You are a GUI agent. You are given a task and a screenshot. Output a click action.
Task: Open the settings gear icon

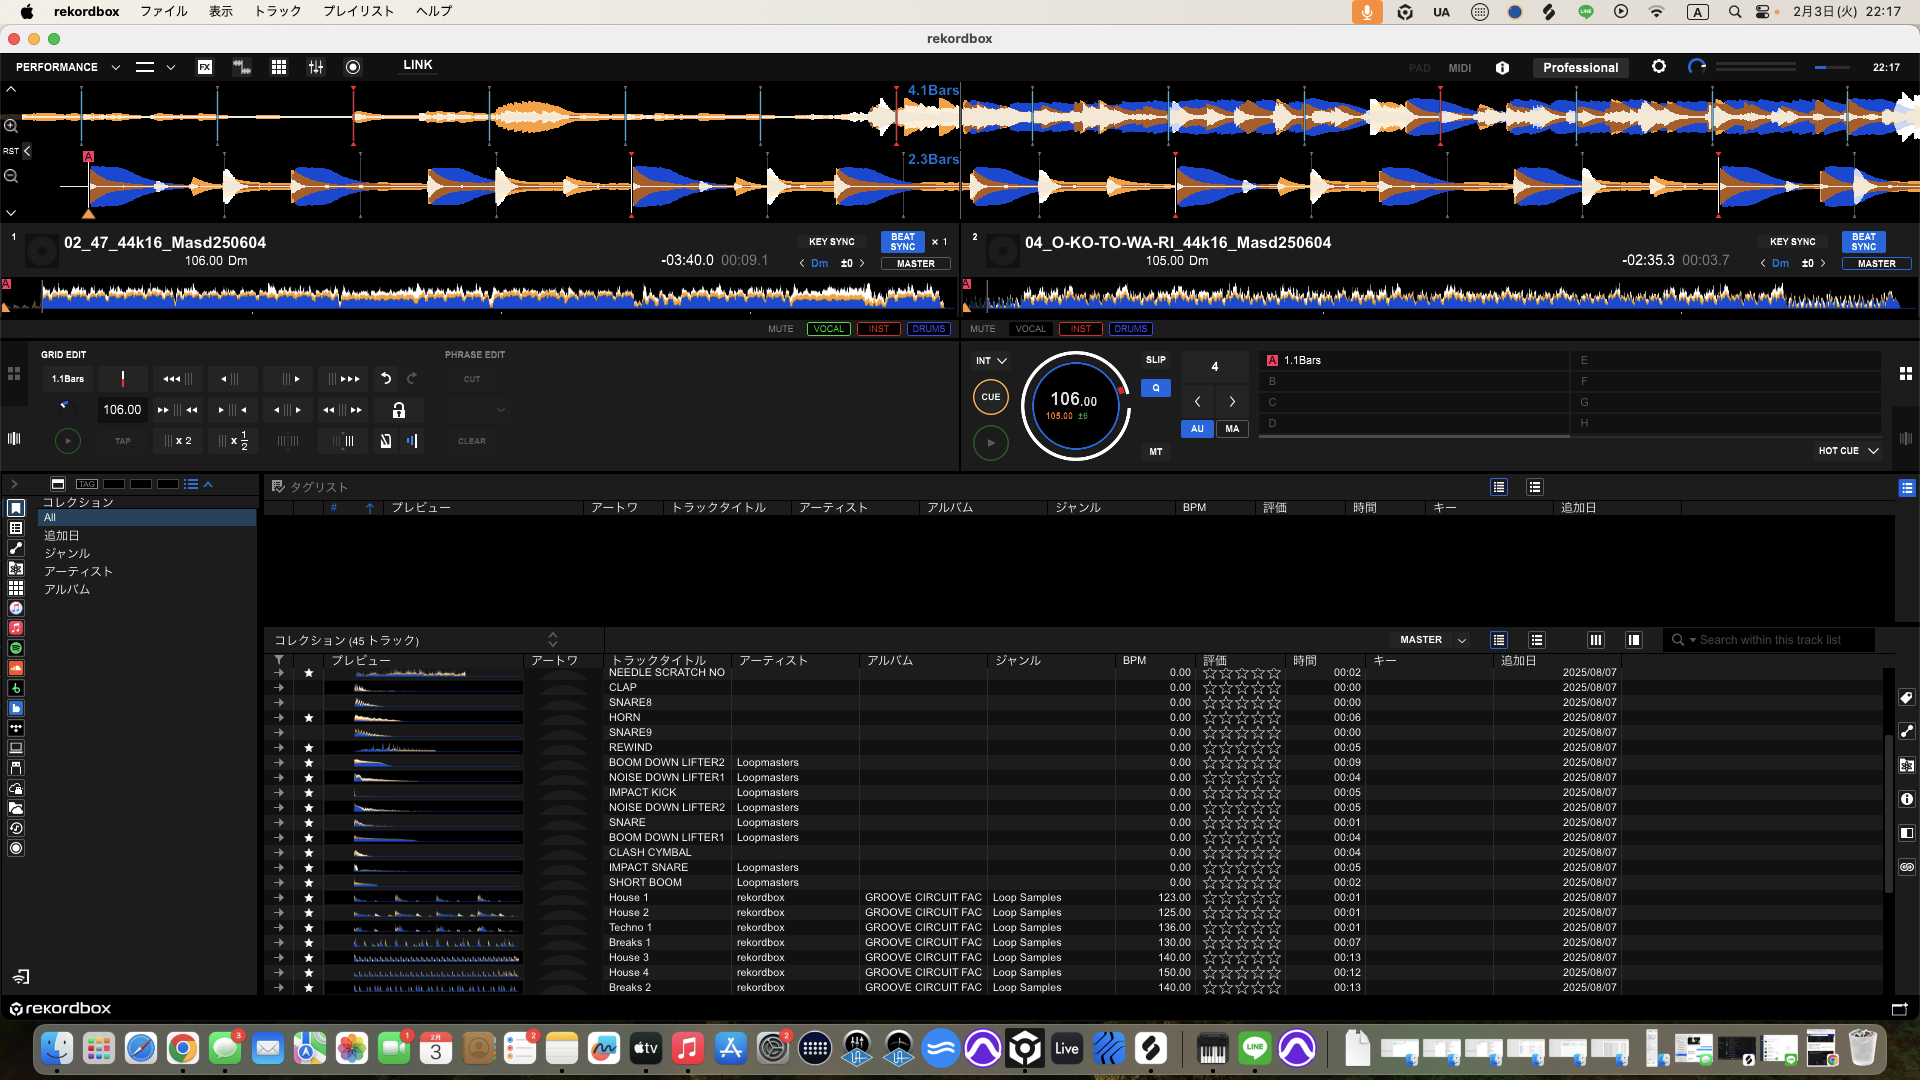point(1659,67)
